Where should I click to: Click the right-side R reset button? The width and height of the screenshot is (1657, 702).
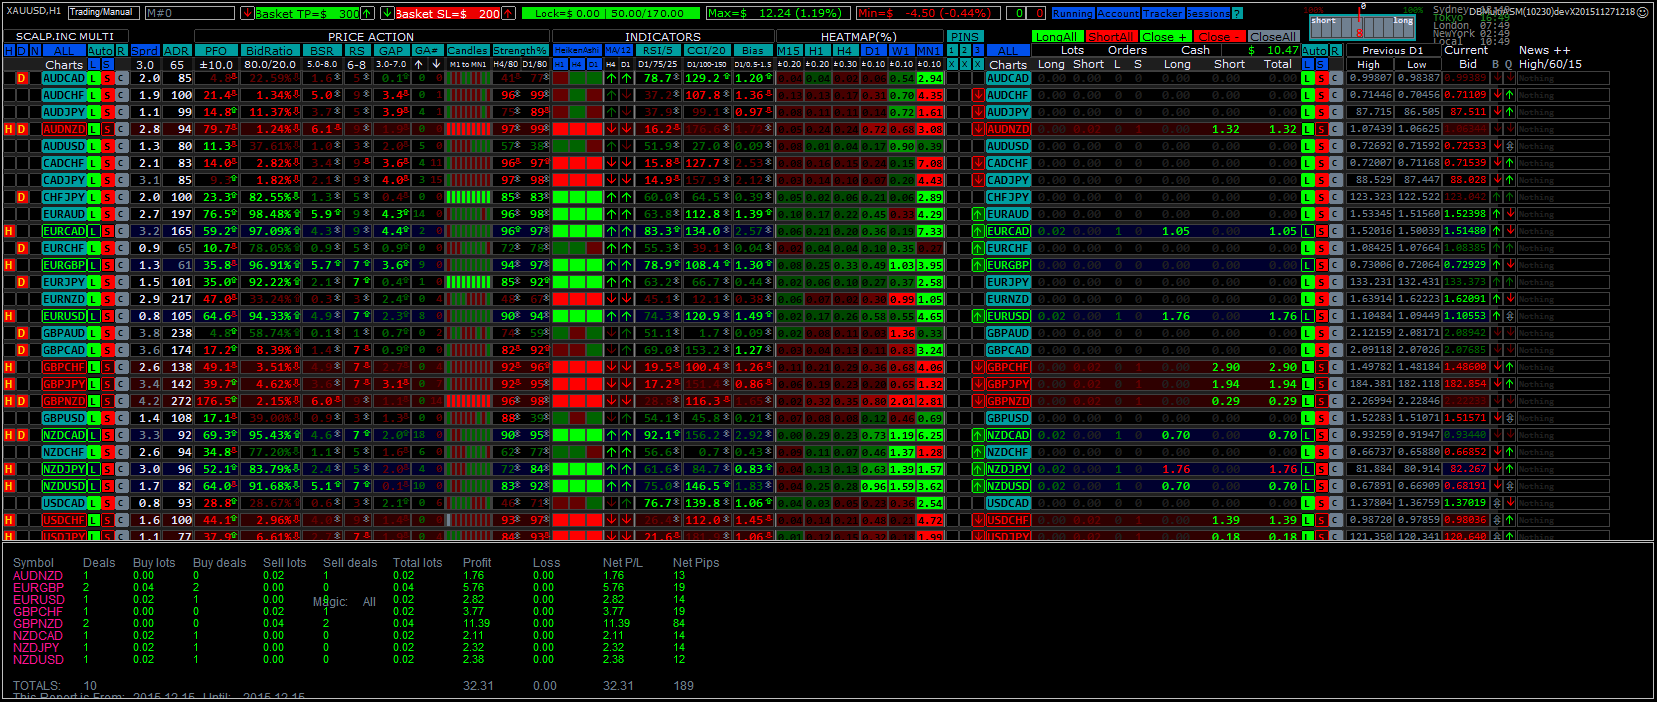tap(1335, 50)
